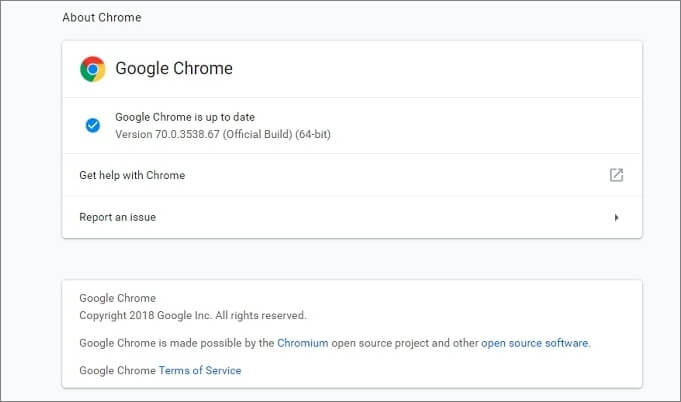Click the blue up-to-date checkmark icon

93,125
